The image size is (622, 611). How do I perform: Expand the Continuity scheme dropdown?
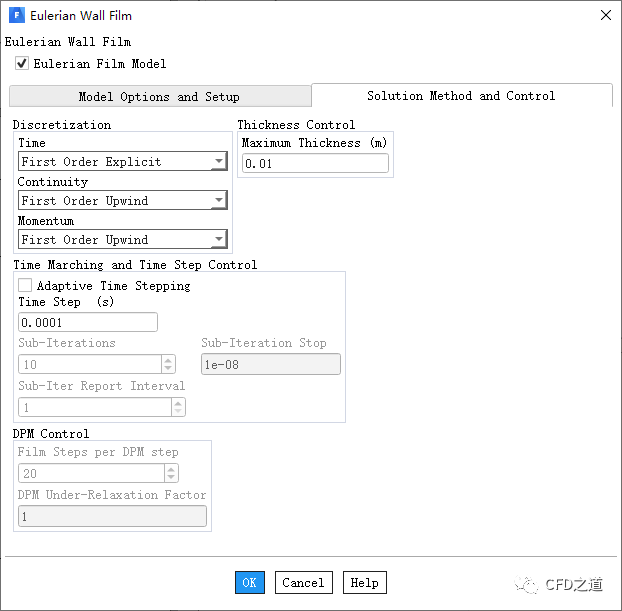pos(218,201)
